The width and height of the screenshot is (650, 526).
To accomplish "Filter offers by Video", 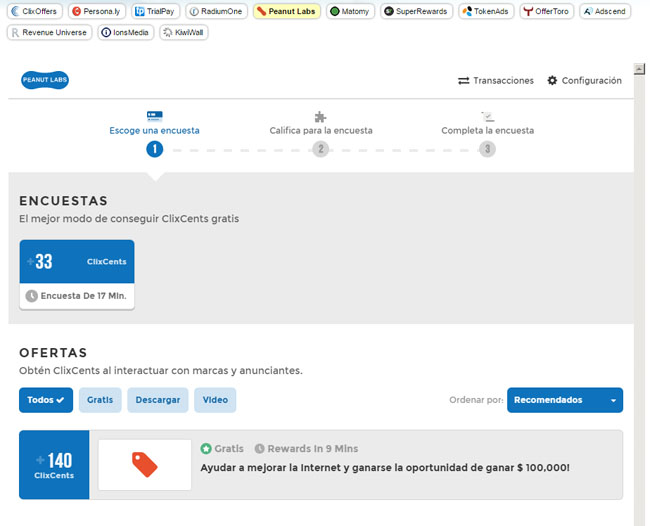I will (x=215, y=400).
